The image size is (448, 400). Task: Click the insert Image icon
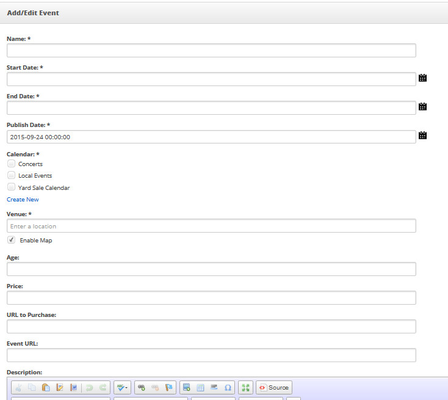(187, 387)
